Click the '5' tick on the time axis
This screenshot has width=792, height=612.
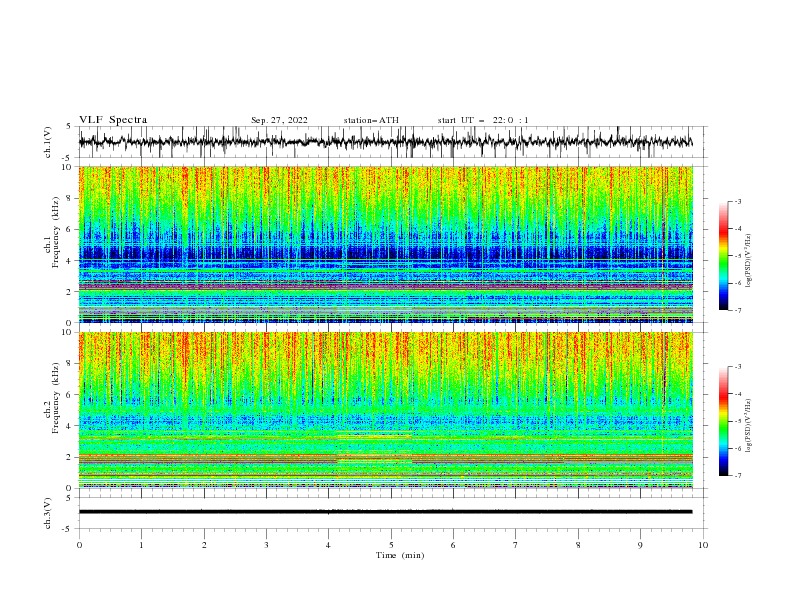click(391, 545)
